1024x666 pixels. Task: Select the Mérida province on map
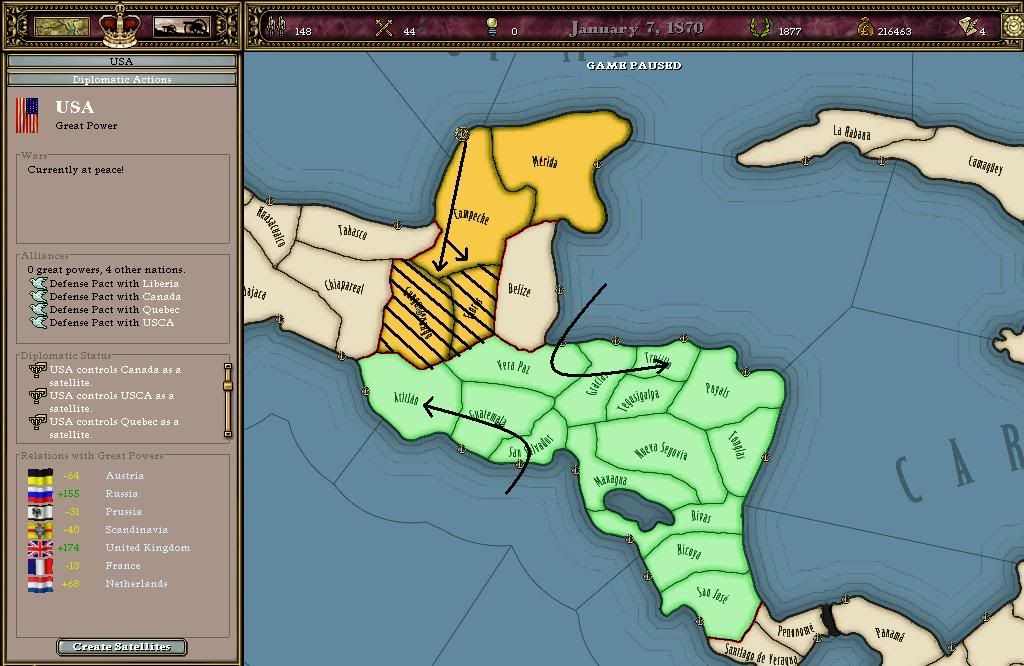pyautogui.click(x=545, y=161)
